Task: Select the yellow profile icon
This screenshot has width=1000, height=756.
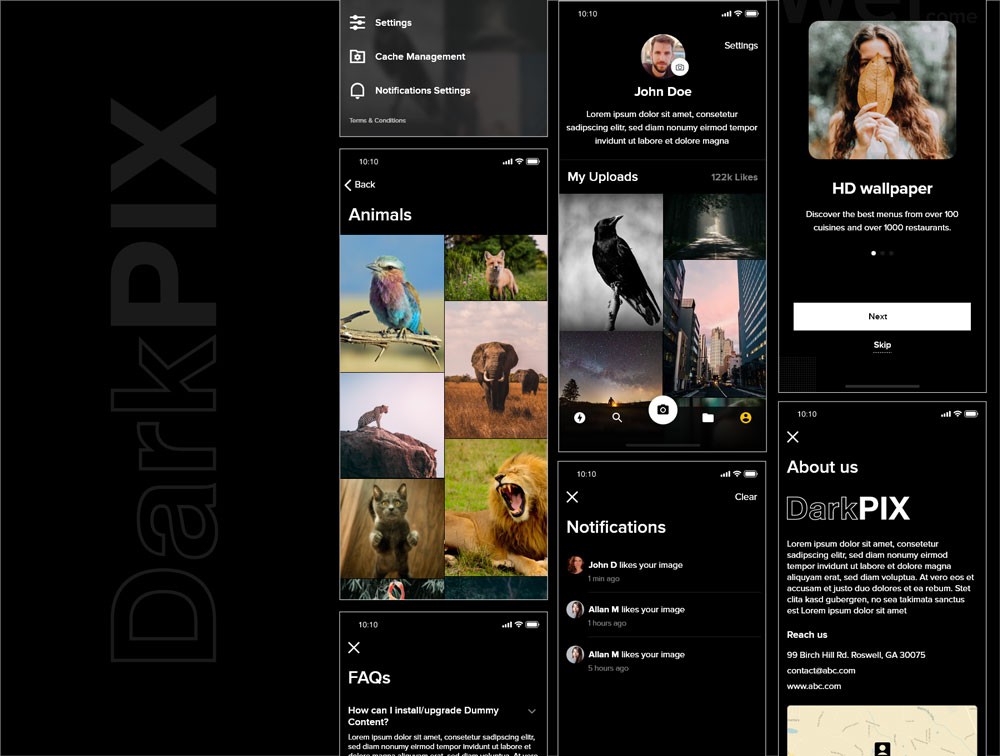Action: tap(745, 418)
